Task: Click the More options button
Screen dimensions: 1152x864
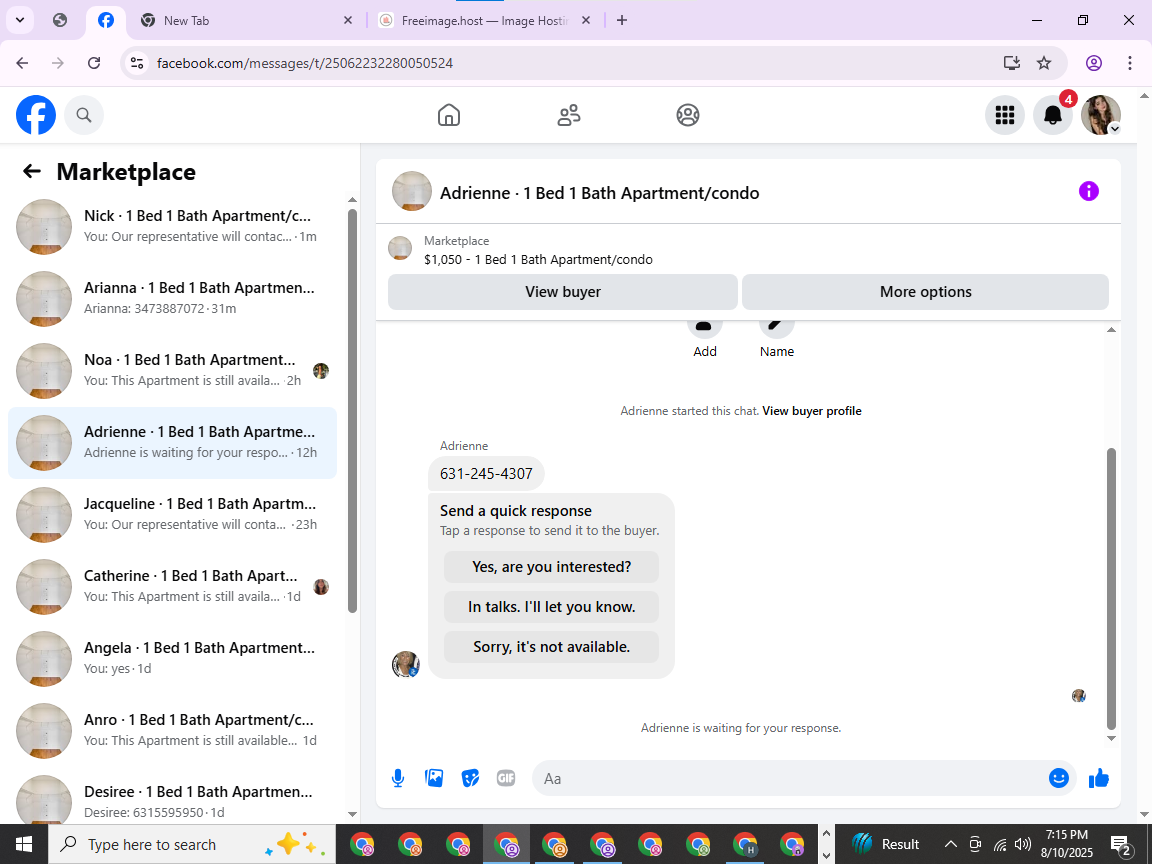Action: click(x=925, y=292)
